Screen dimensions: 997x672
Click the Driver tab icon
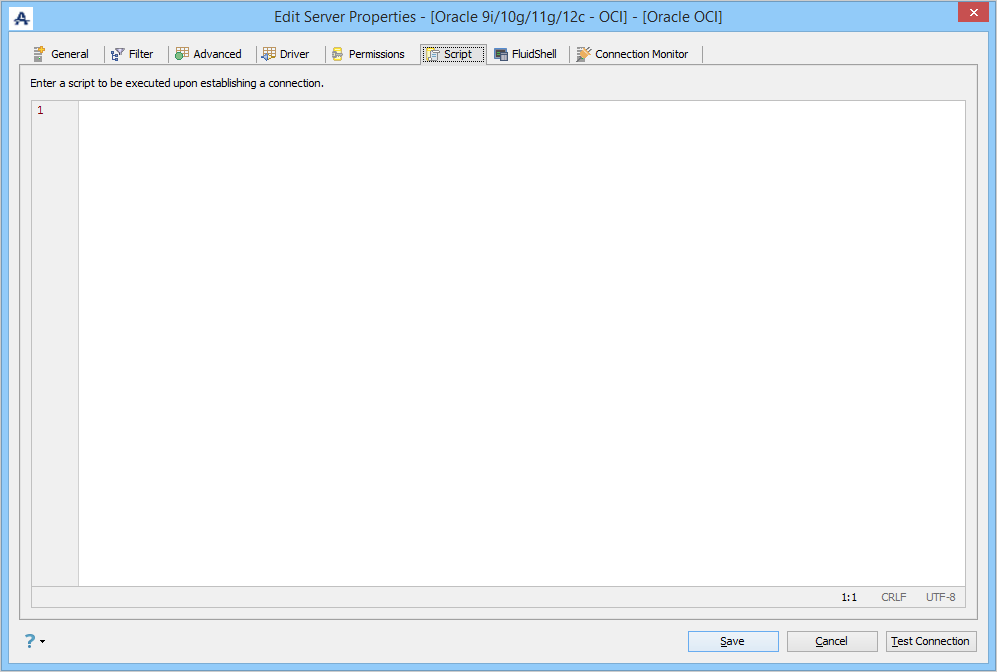click(x=269, y=54)
